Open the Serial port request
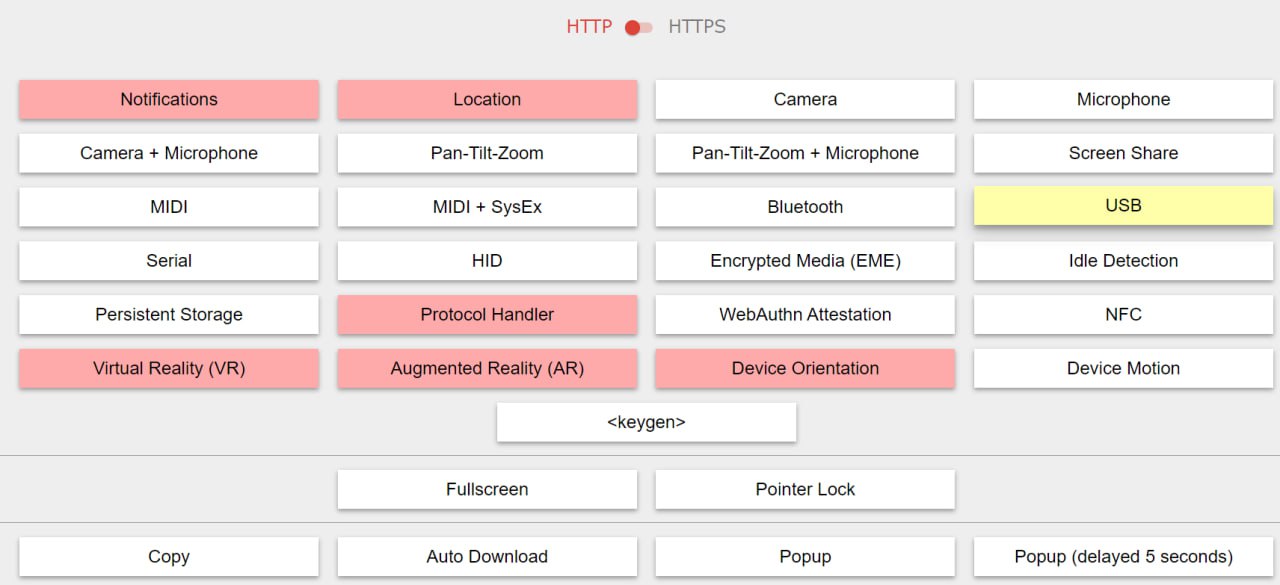 (x=169, y=261)
